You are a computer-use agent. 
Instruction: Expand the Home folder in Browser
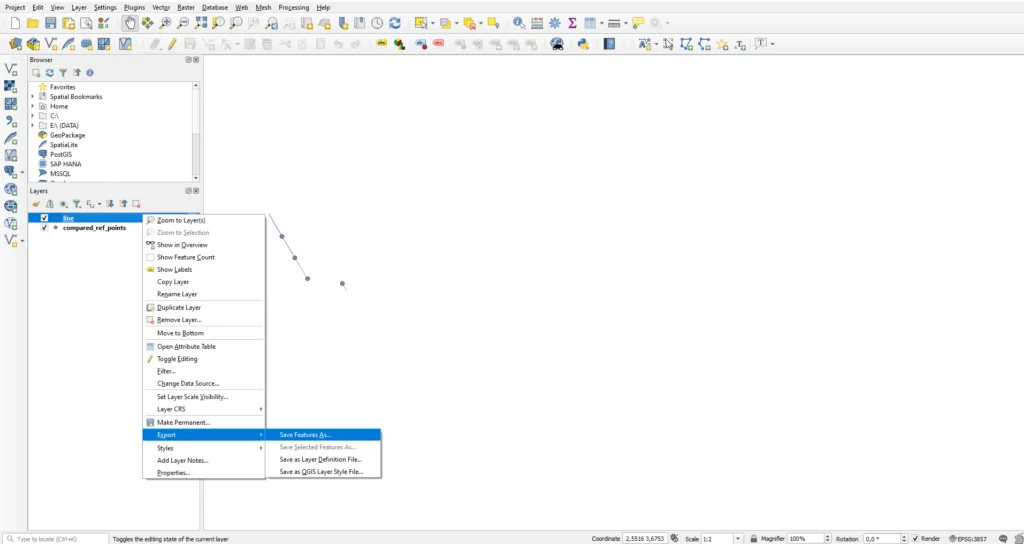click(x=33, y=106)
